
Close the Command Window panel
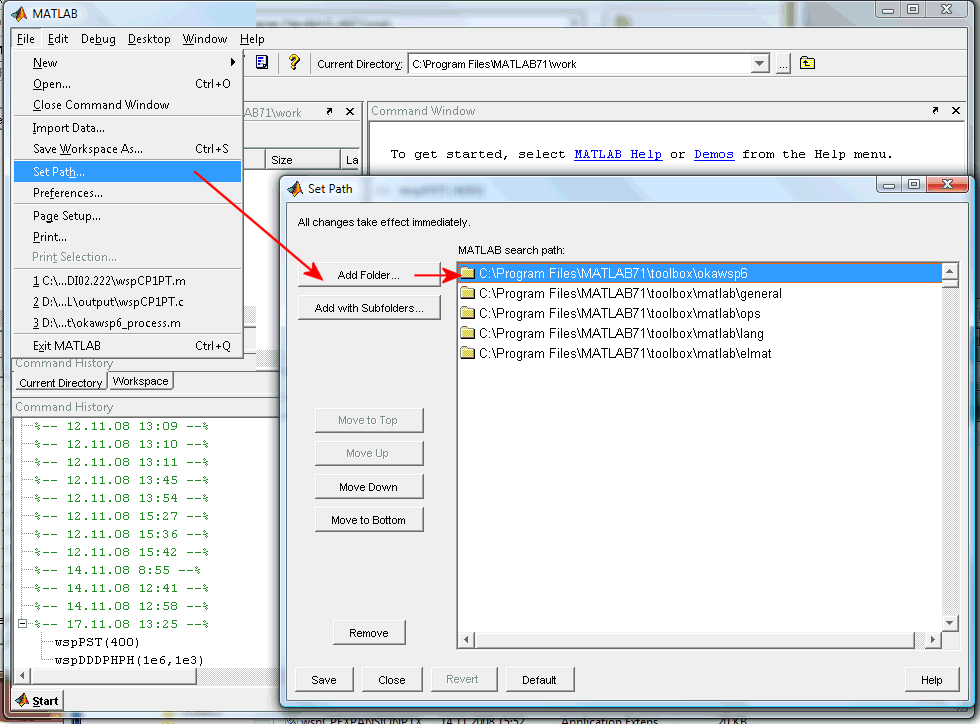click(x=956, y=111)
